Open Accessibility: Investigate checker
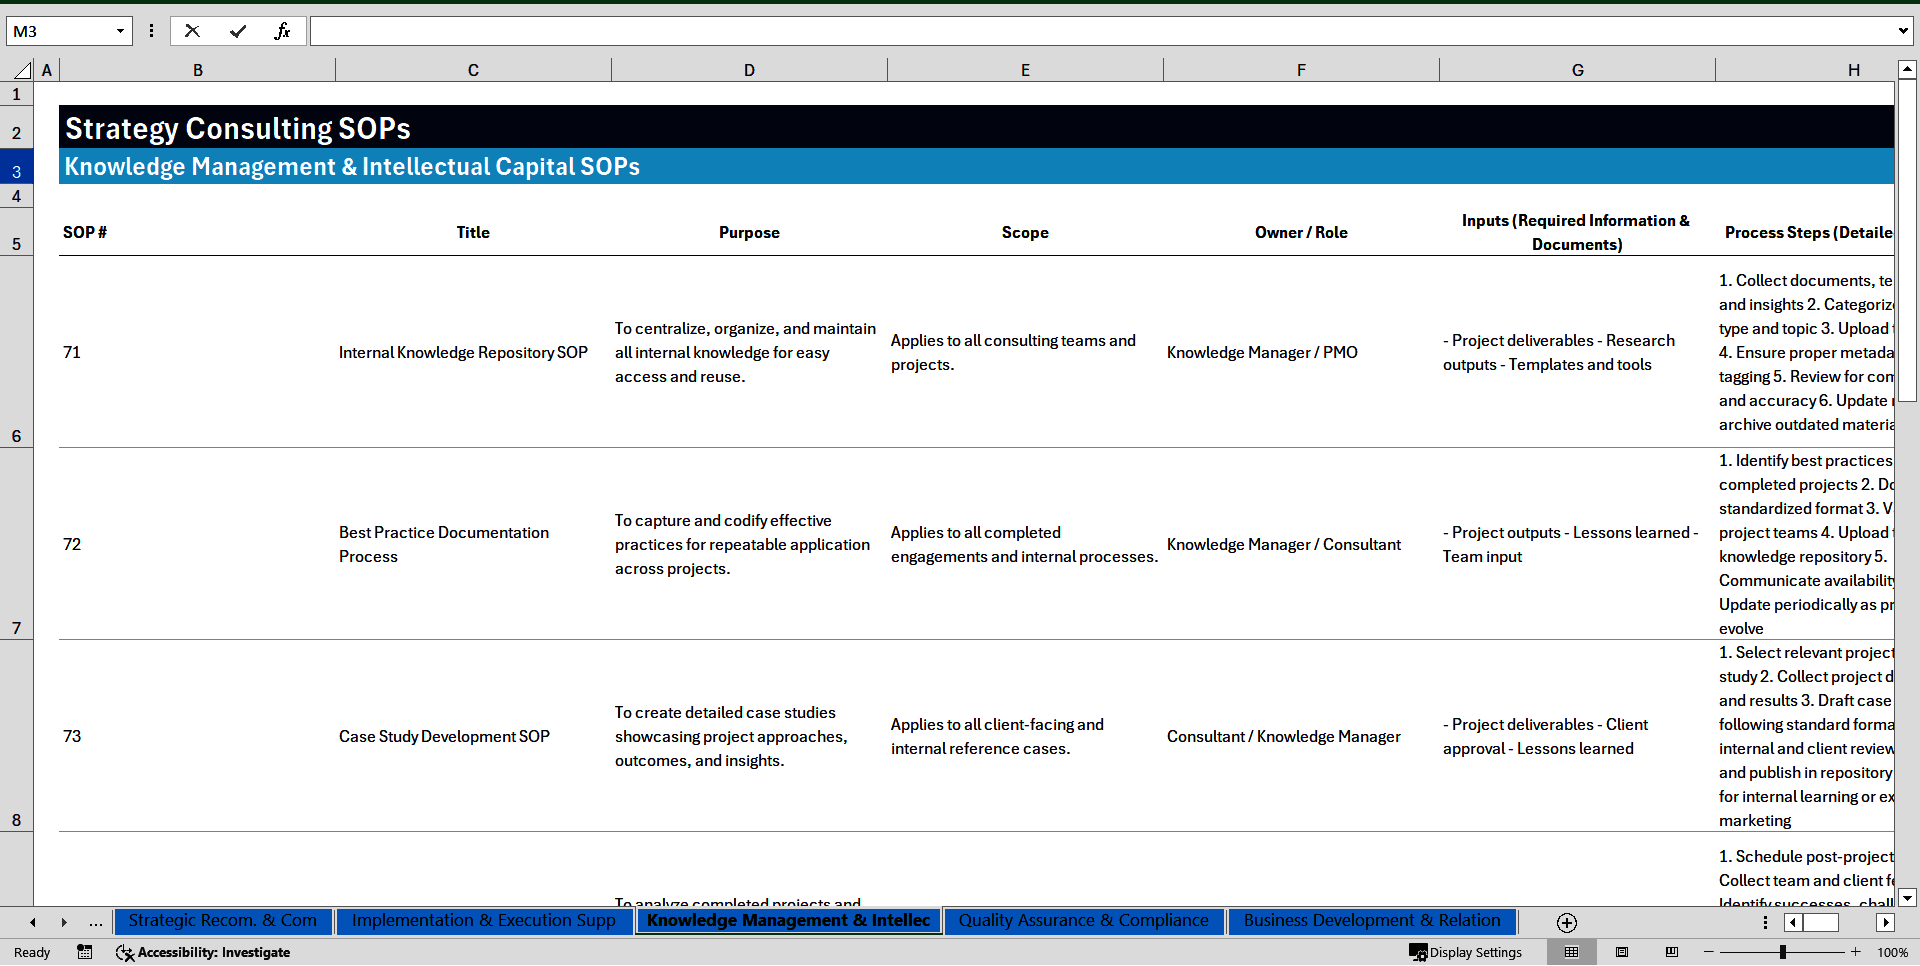The width and height of the screenshot is (1920, 966). (x=203, y=952)
